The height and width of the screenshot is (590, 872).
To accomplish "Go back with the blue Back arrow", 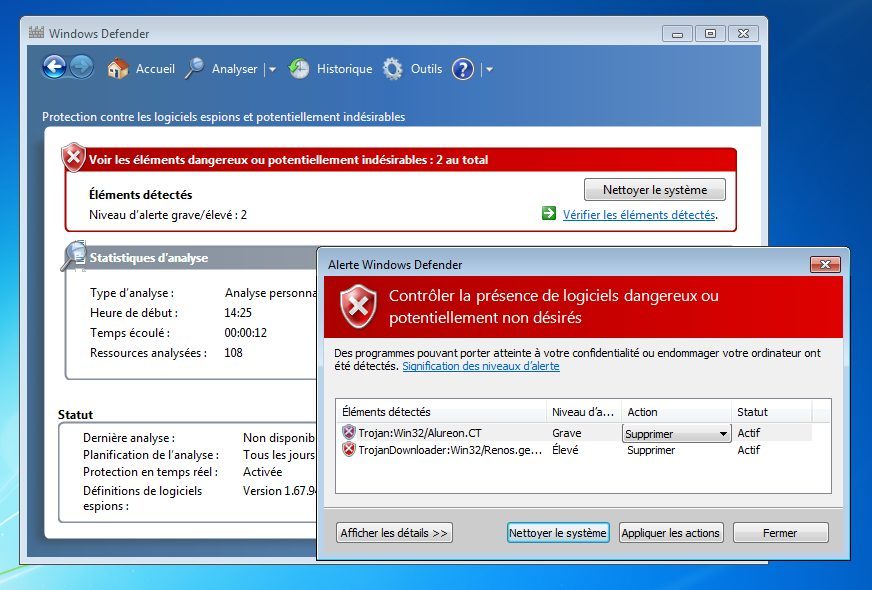I will (54, 68).
